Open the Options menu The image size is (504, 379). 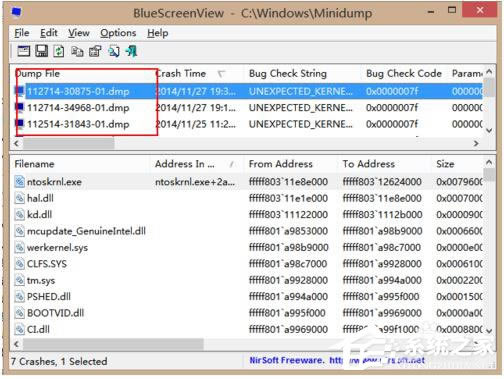(118, 33)
